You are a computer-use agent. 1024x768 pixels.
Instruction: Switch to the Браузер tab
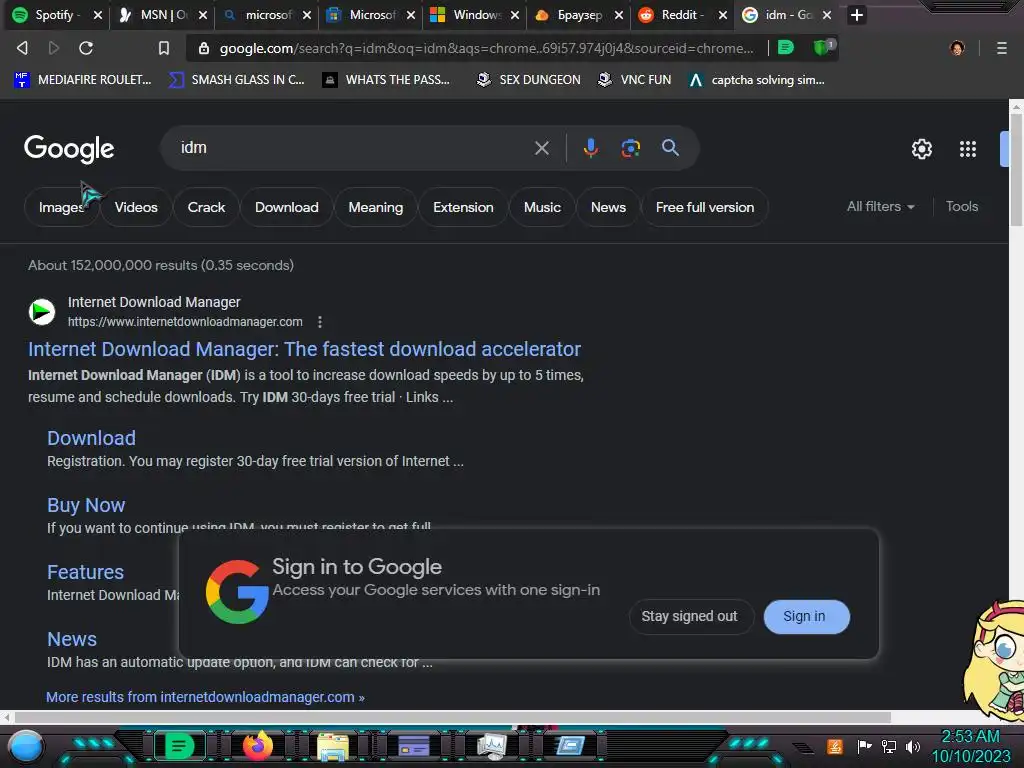click(x=578, y=15)
